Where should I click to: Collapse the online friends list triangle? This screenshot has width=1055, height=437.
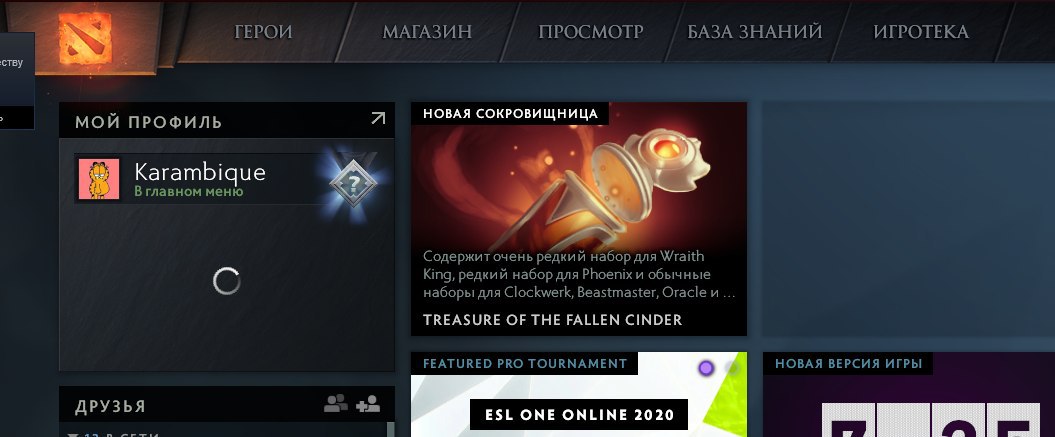(x=73, y=435)
